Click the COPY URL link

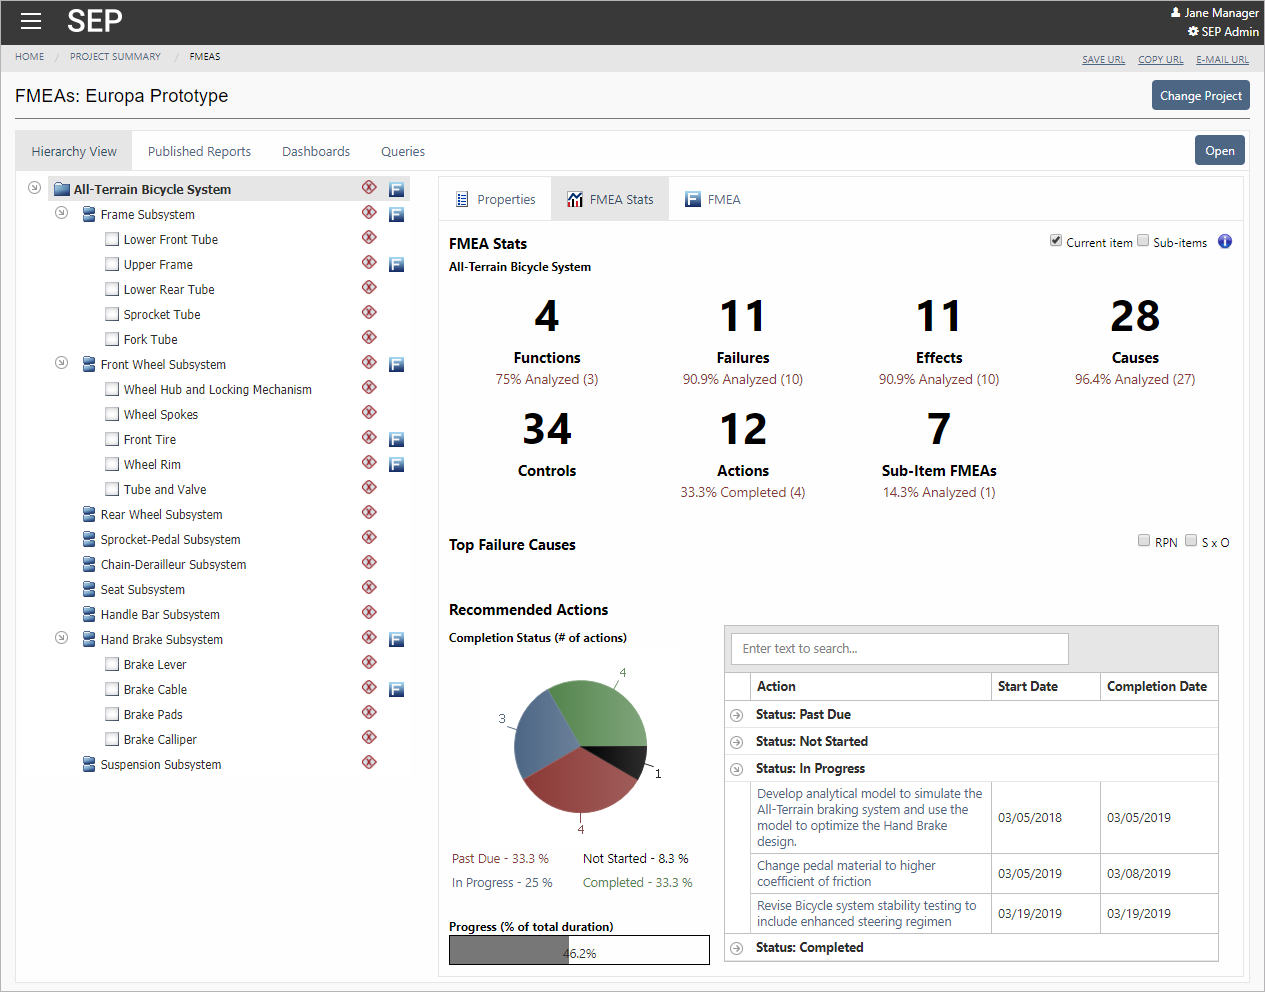point(1160,59)
